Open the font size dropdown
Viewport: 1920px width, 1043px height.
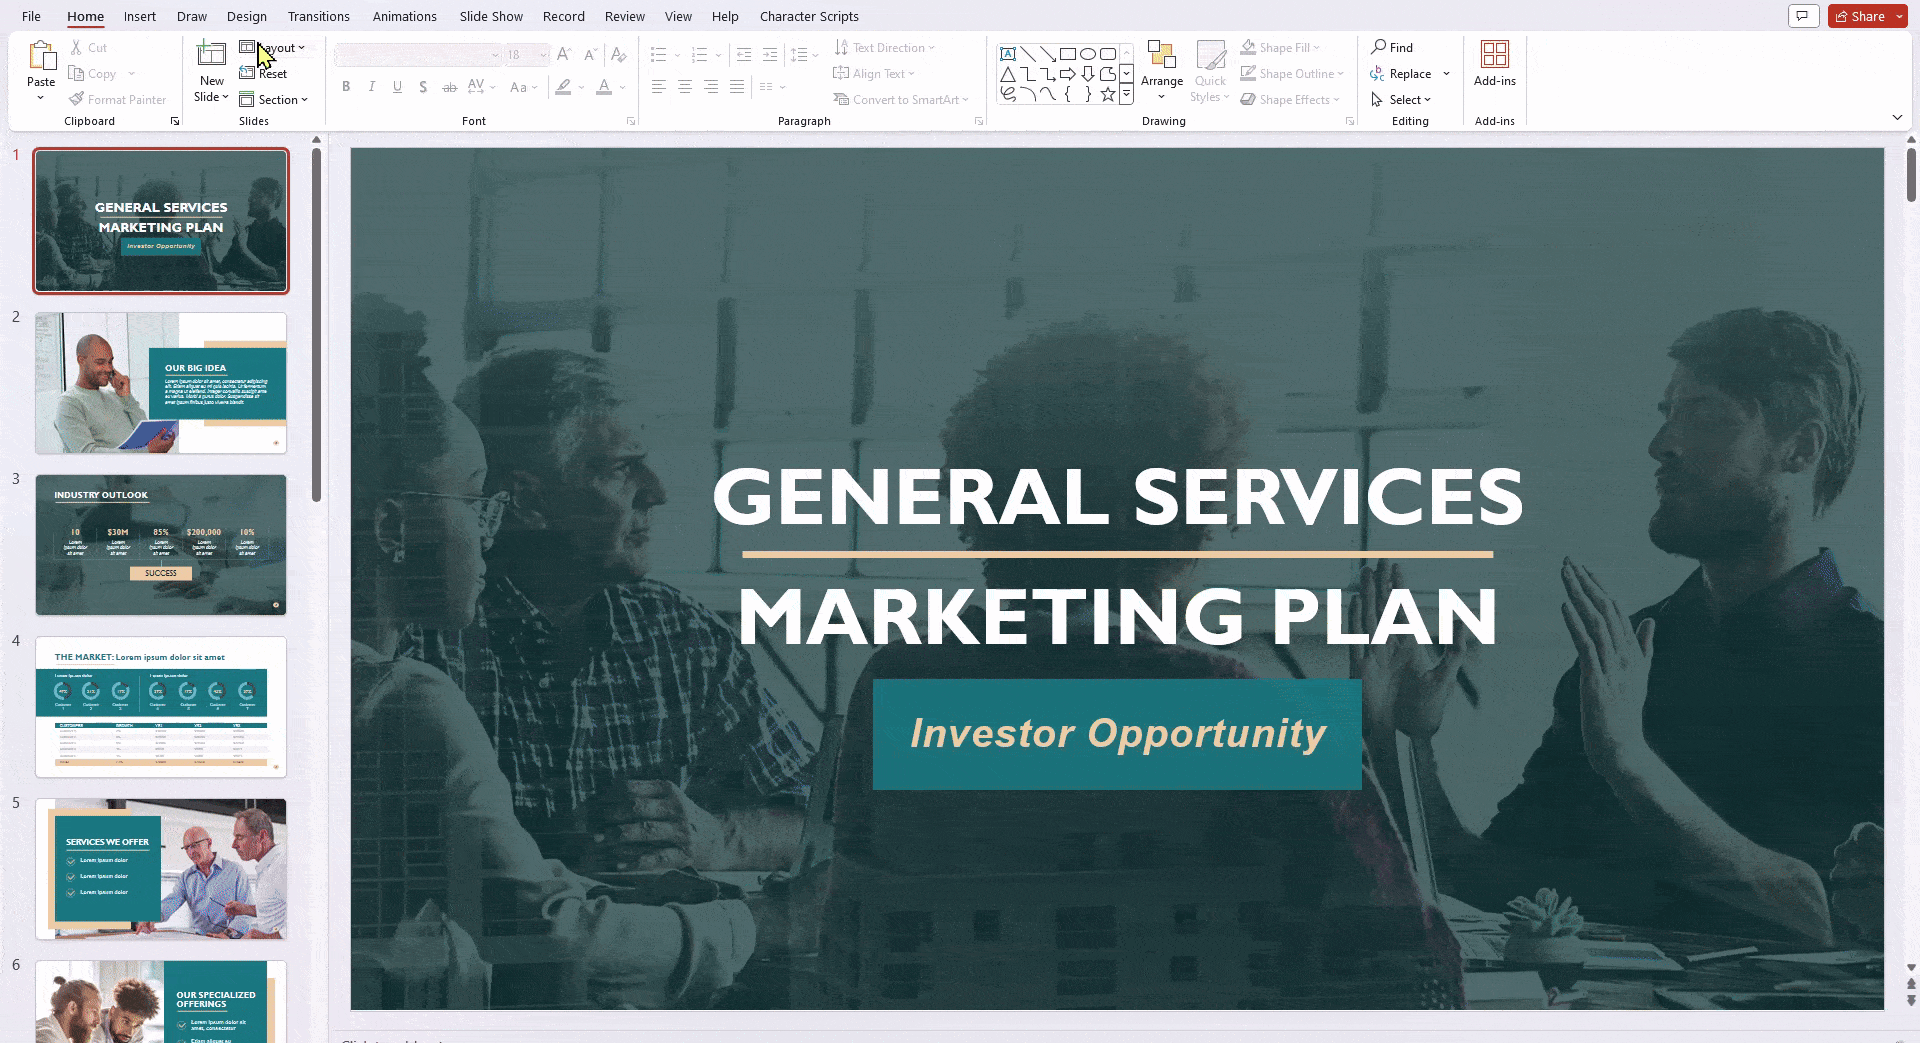541,55
